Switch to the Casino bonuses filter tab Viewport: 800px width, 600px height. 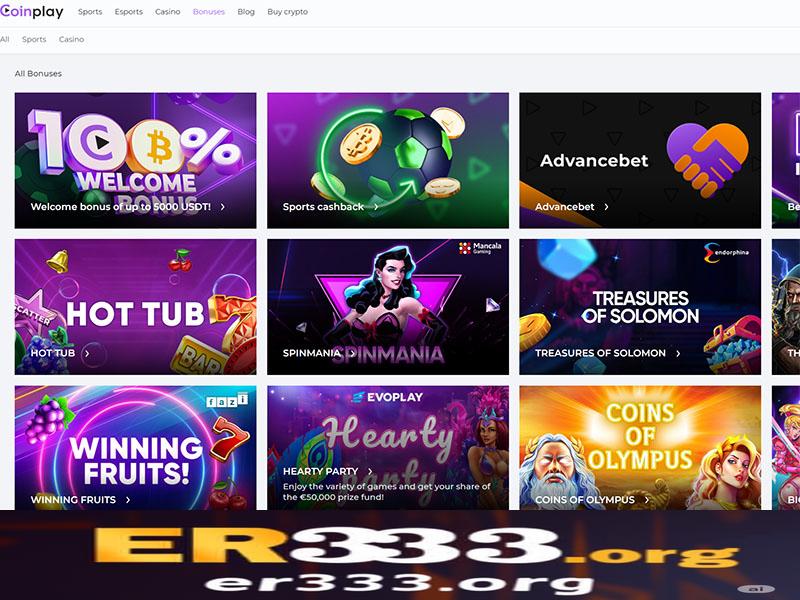71,39
